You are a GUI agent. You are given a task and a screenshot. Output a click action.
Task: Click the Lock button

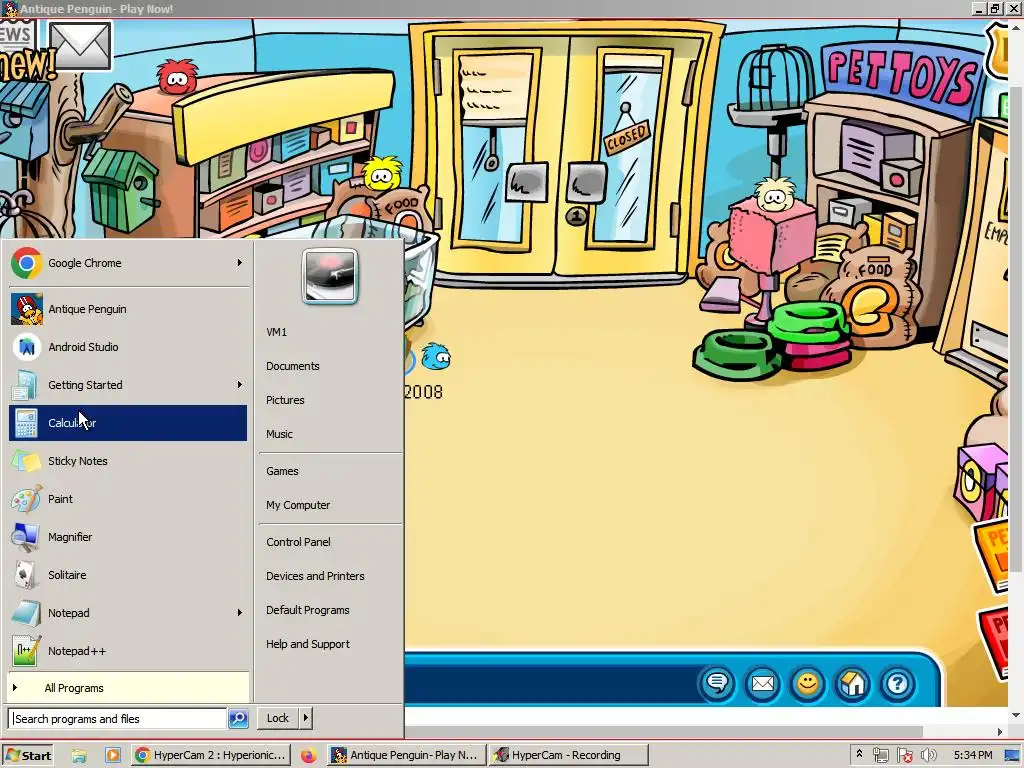(278, 718)
